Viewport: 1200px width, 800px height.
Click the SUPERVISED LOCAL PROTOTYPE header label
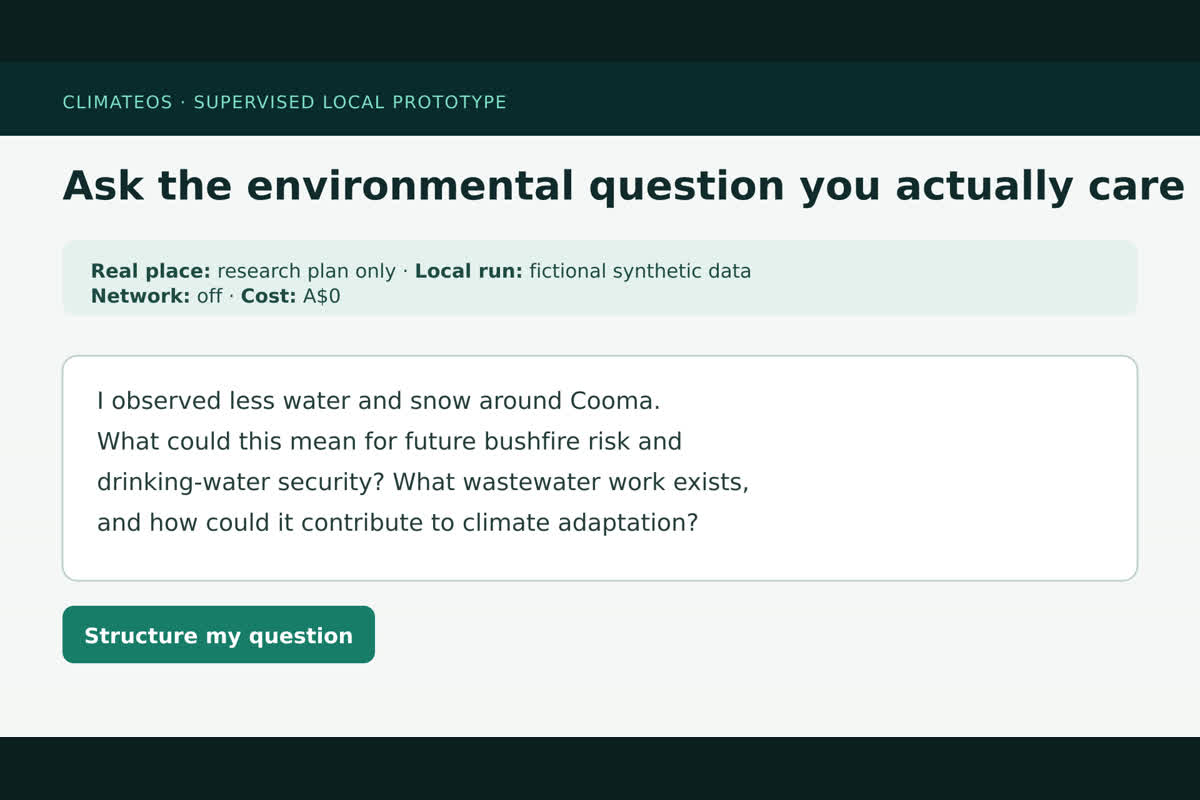click(350, 102)
